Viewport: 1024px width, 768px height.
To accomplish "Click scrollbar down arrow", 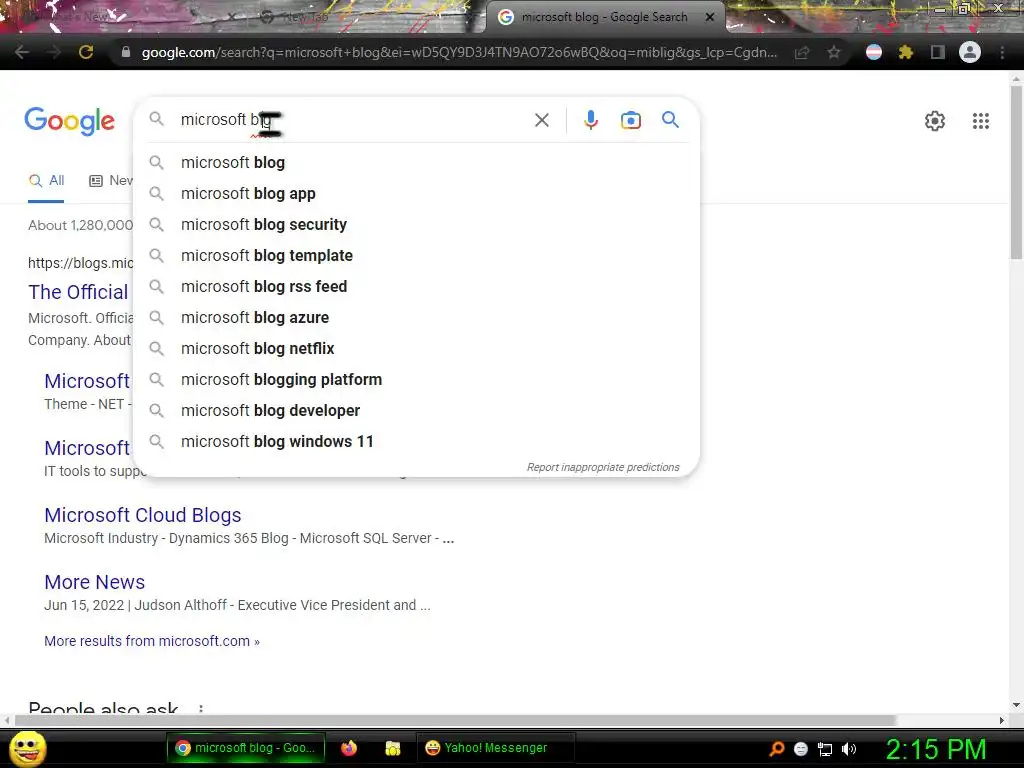I will click(1016, 705).
